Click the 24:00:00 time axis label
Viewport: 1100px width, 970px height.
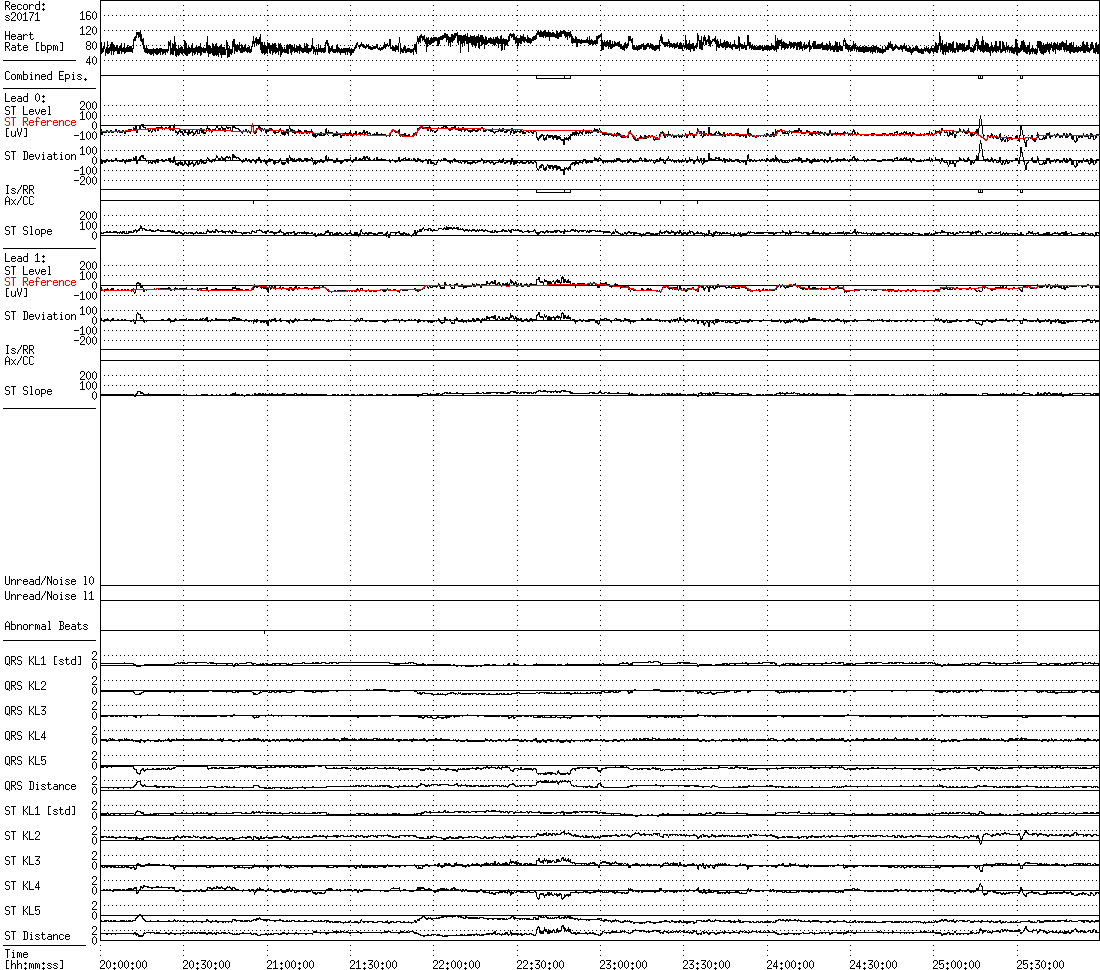click(792, 964)
